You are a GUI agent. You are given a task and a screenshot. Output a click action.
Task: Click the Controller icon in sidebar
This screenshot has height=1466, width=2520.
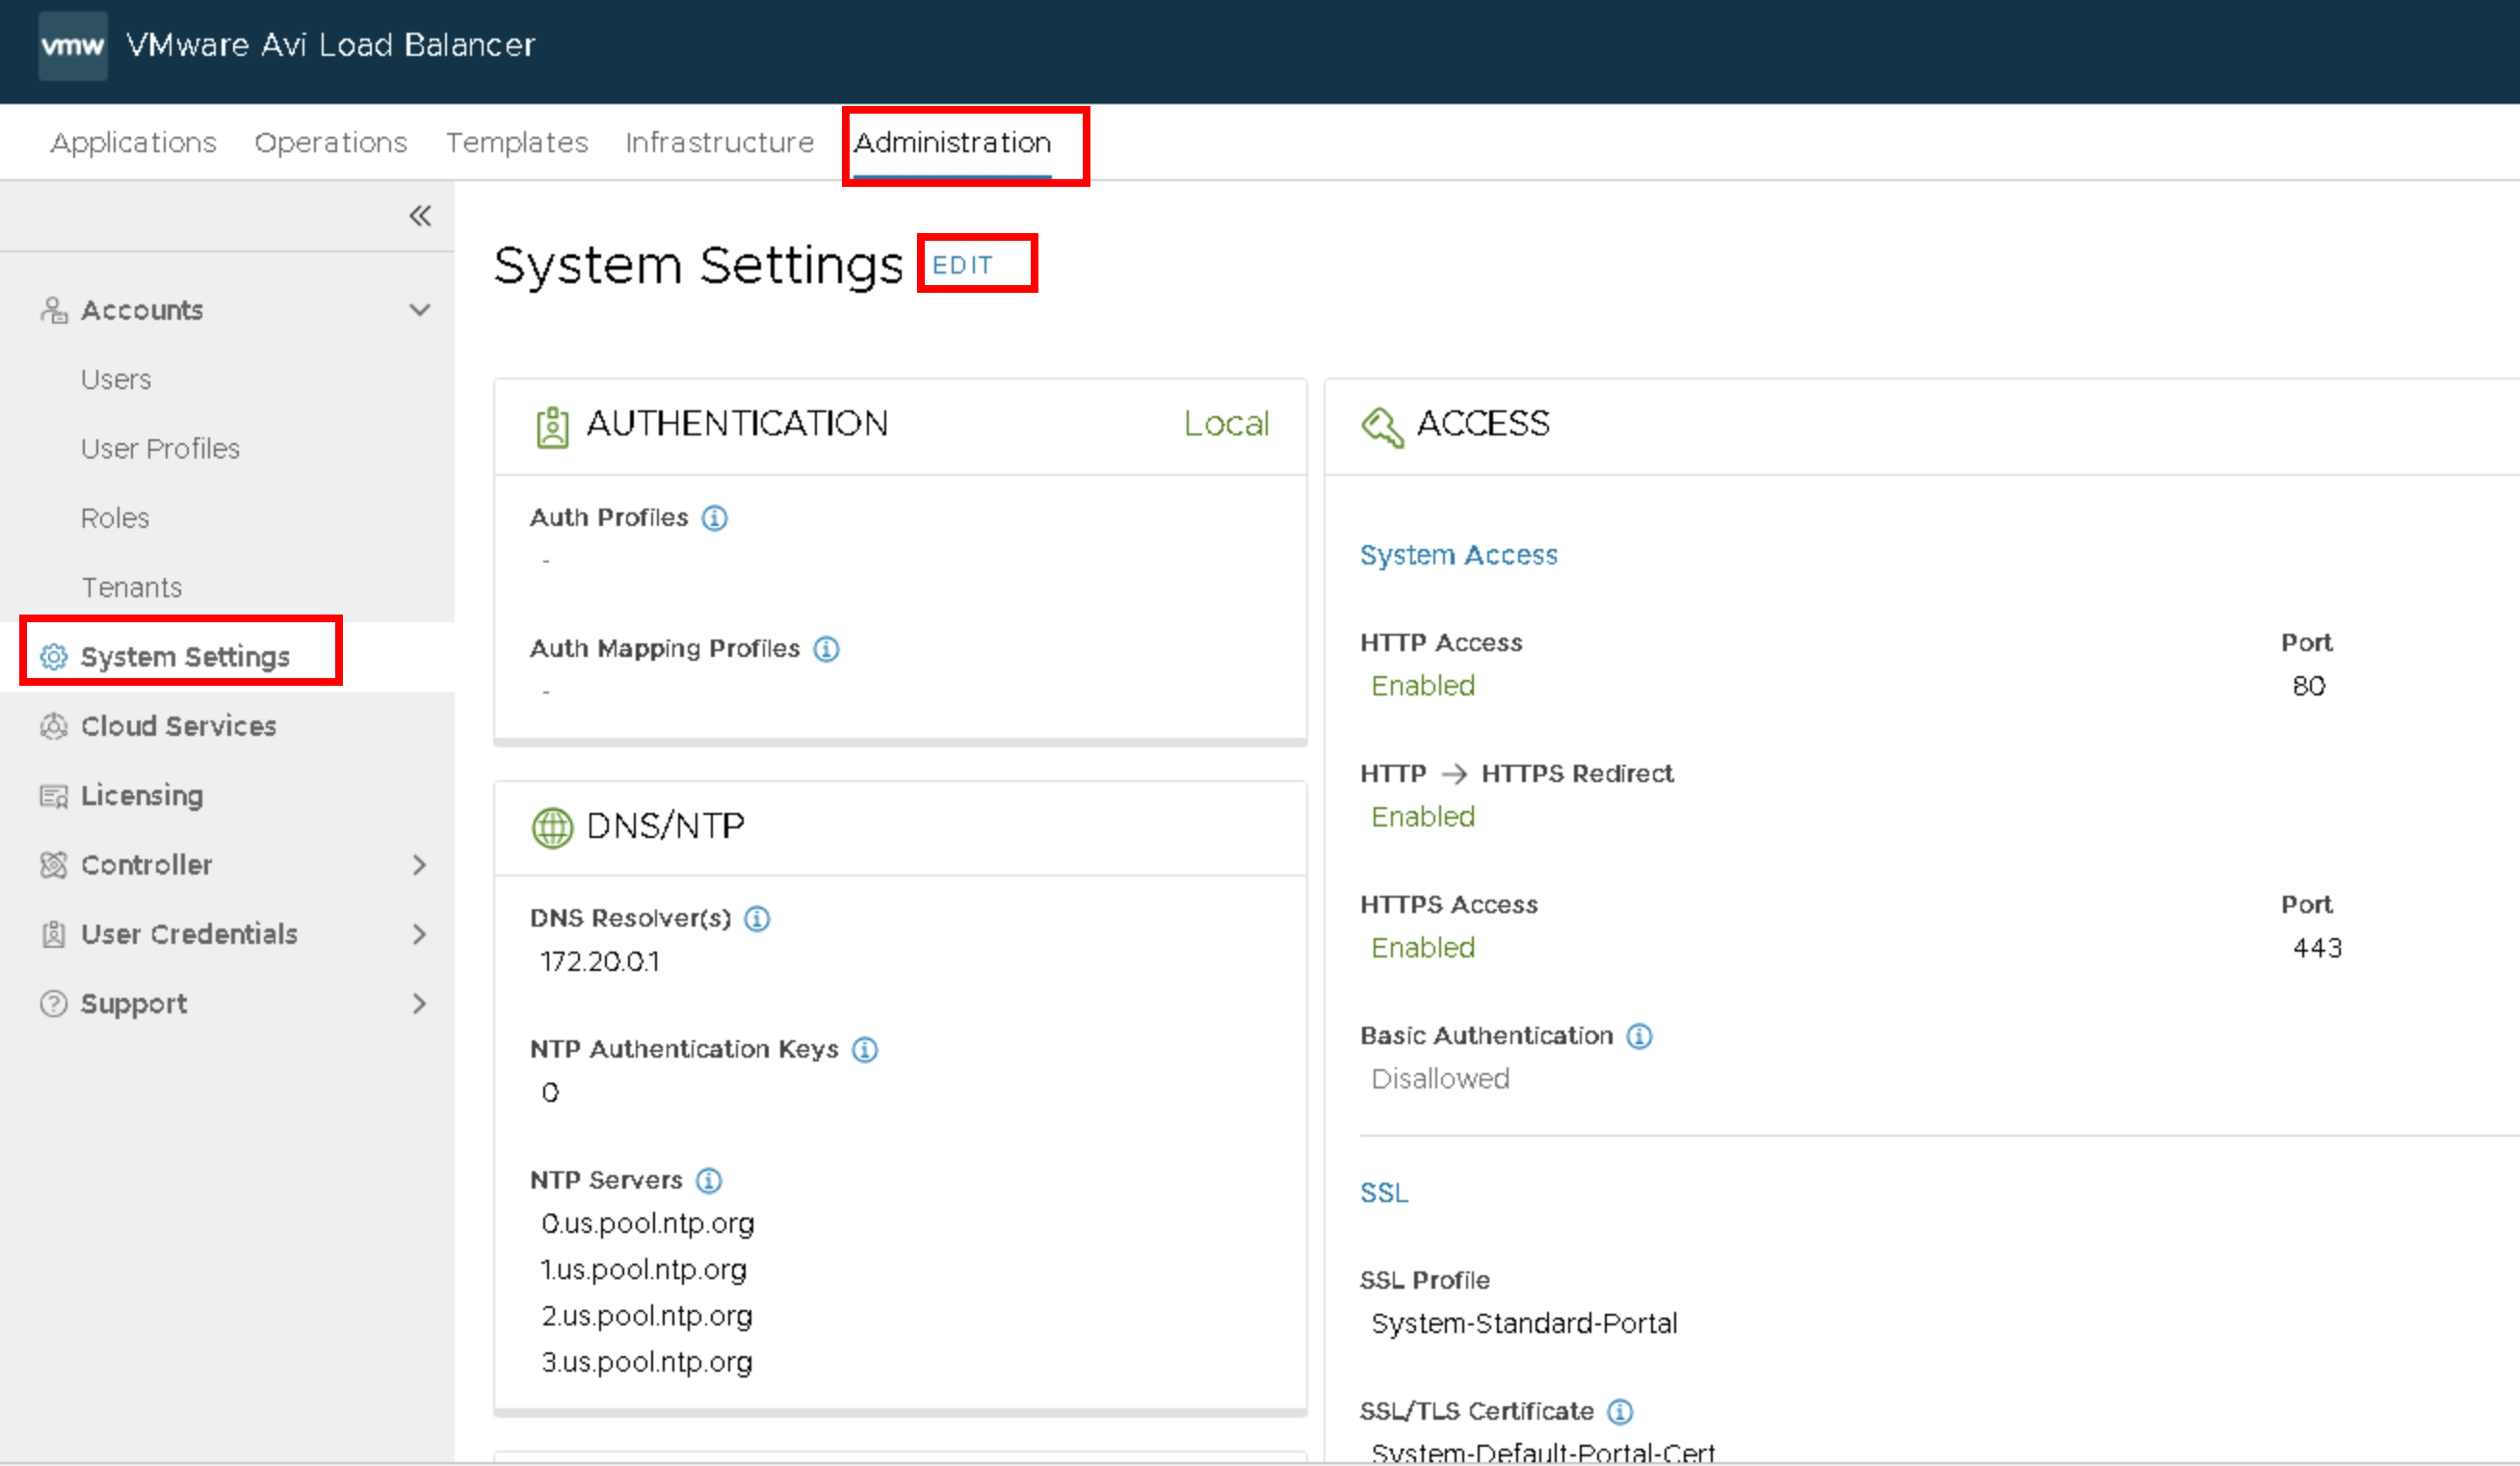point(54,865)
